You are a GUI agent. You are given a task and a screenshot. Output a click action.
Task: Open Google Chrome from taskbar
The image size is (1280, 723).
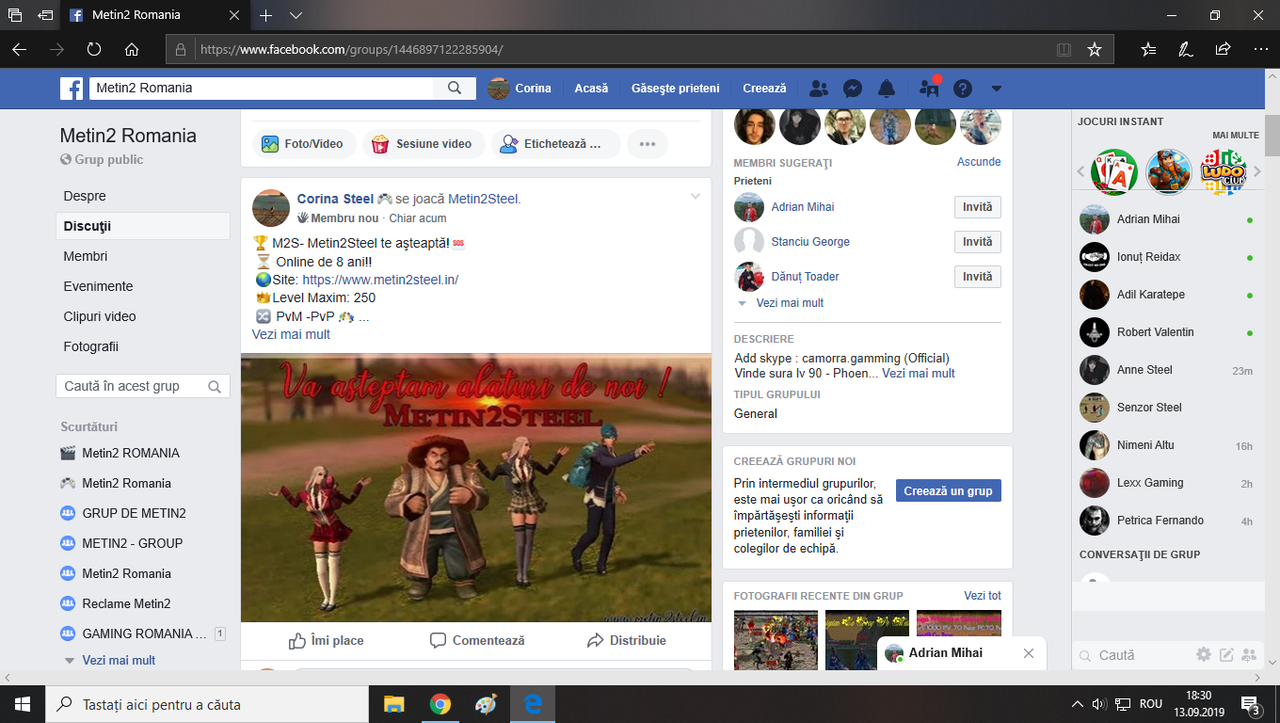pyautogui.click(x=440, y=704)
